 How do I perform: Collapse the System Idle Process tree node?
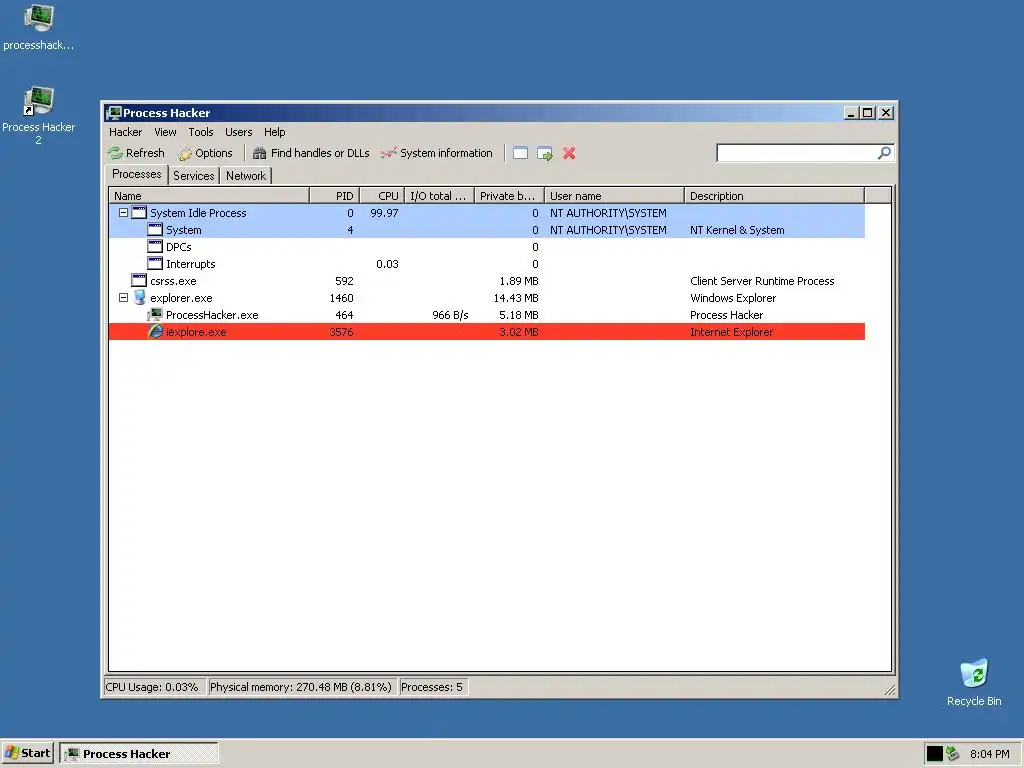(x=123, y=213)
